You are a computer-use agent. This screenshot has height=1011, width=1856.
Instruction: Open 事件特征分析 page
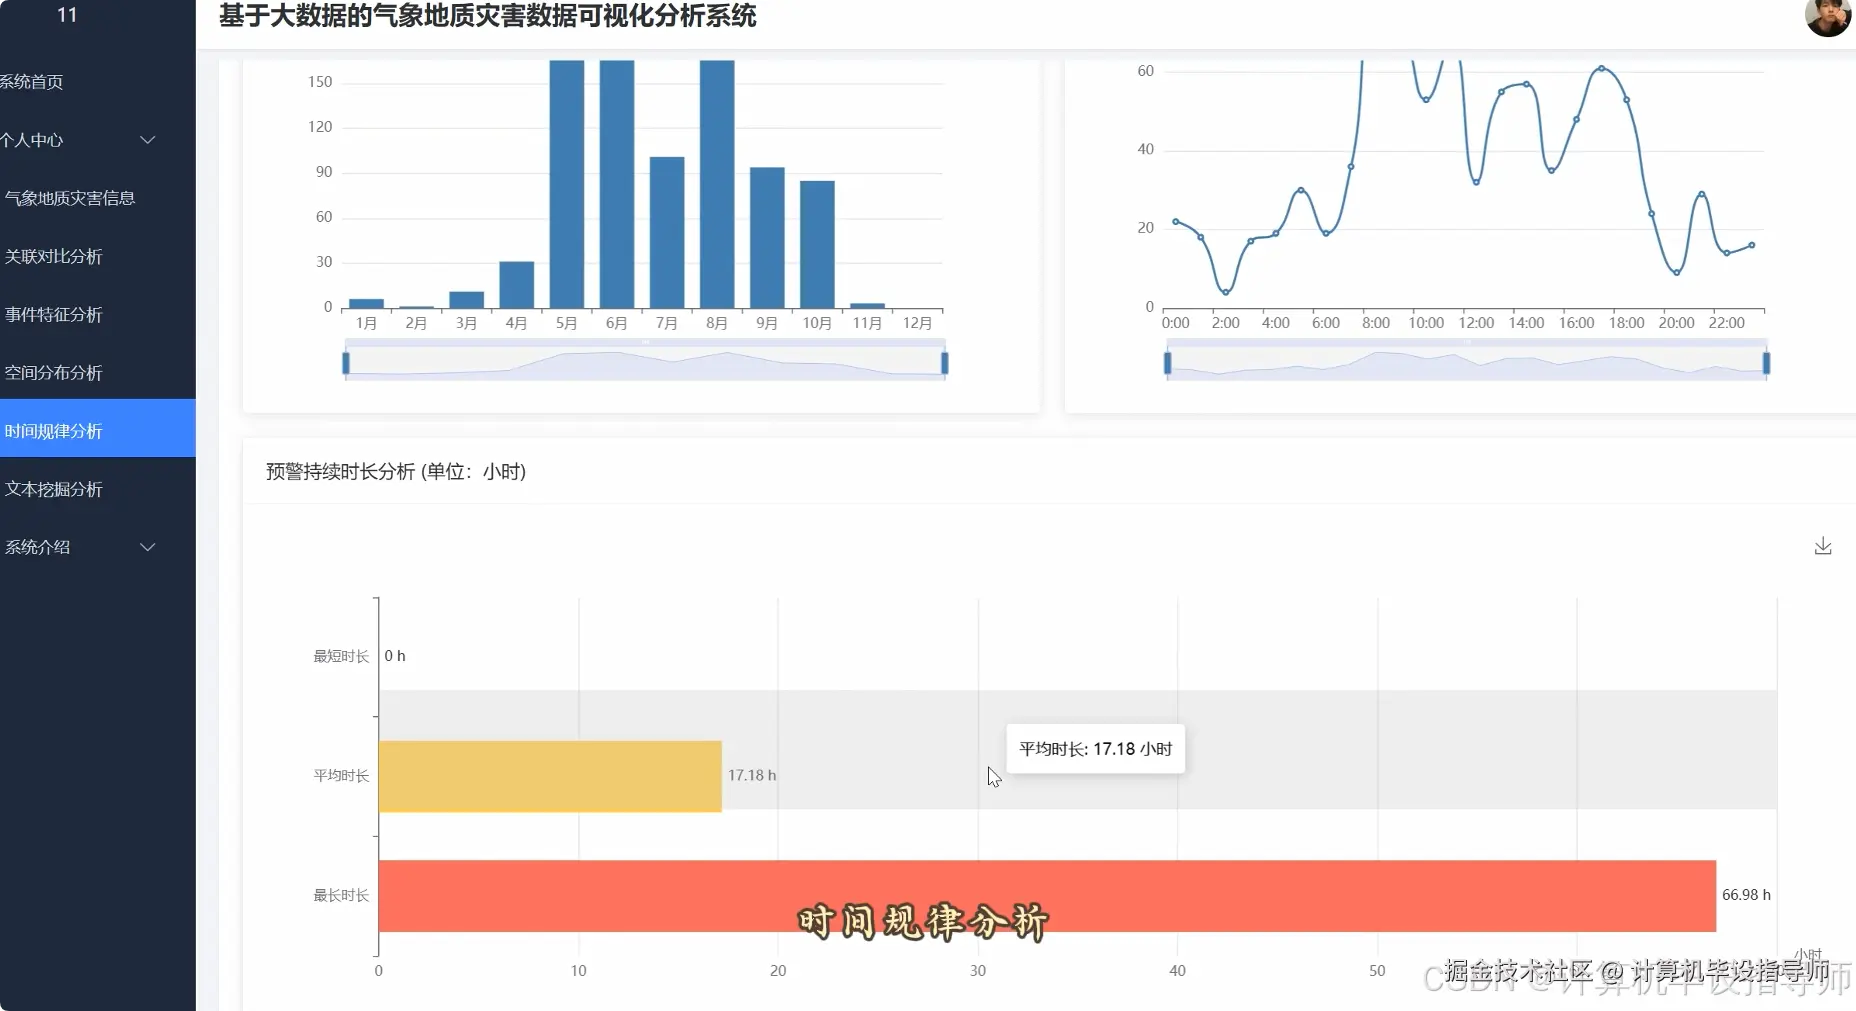(x=53, y=314)
